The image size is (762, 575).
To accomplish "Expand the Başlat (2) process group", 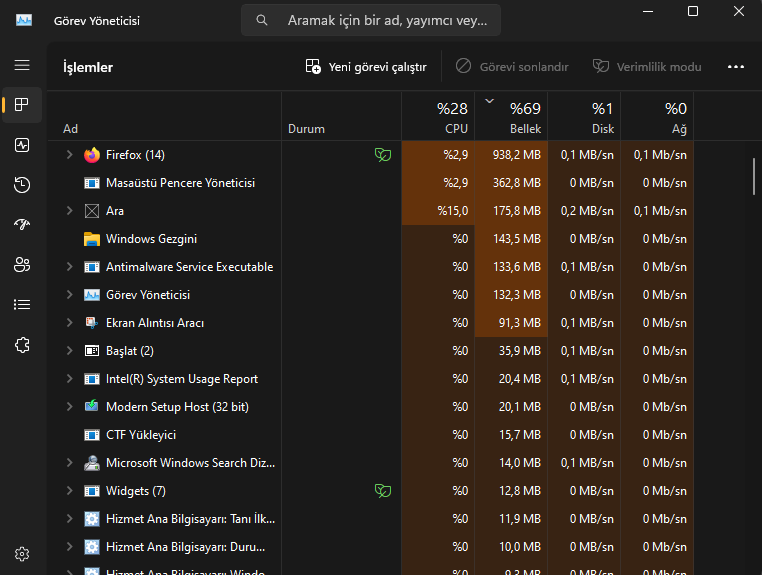I will point(69,351).
